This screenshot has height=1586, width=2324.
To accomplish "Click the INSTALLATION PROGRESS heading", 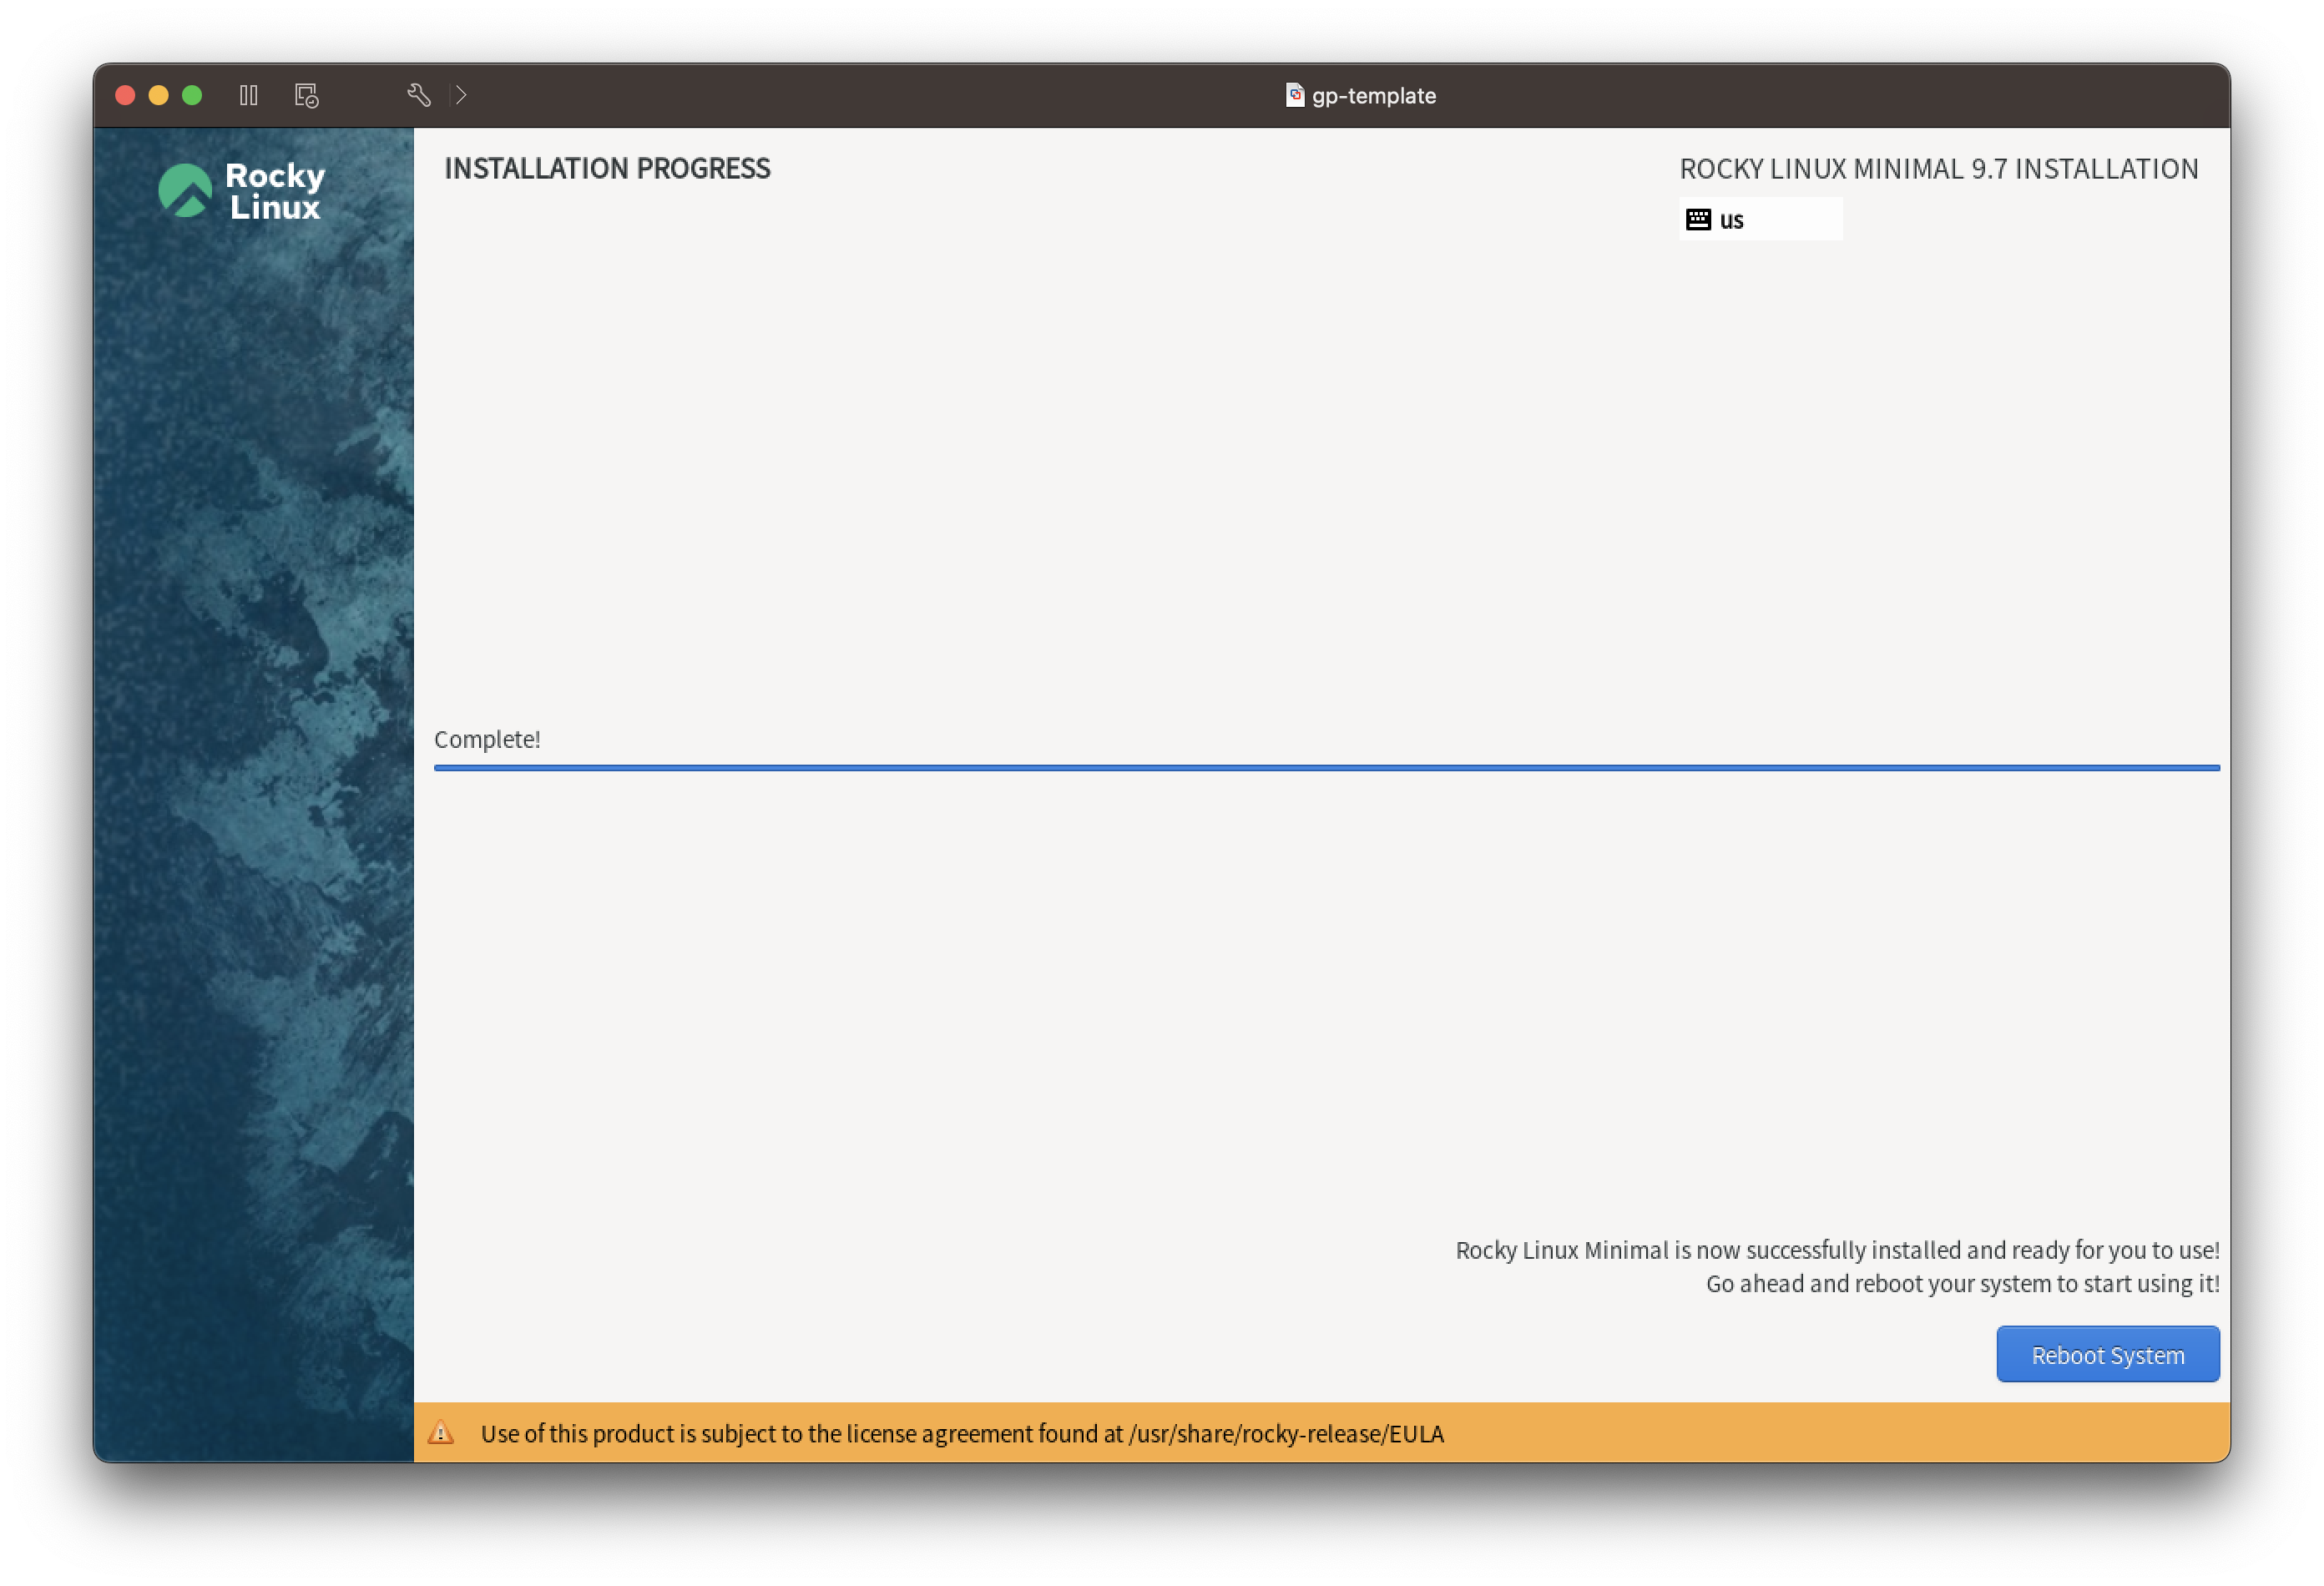I will (607, 168).
